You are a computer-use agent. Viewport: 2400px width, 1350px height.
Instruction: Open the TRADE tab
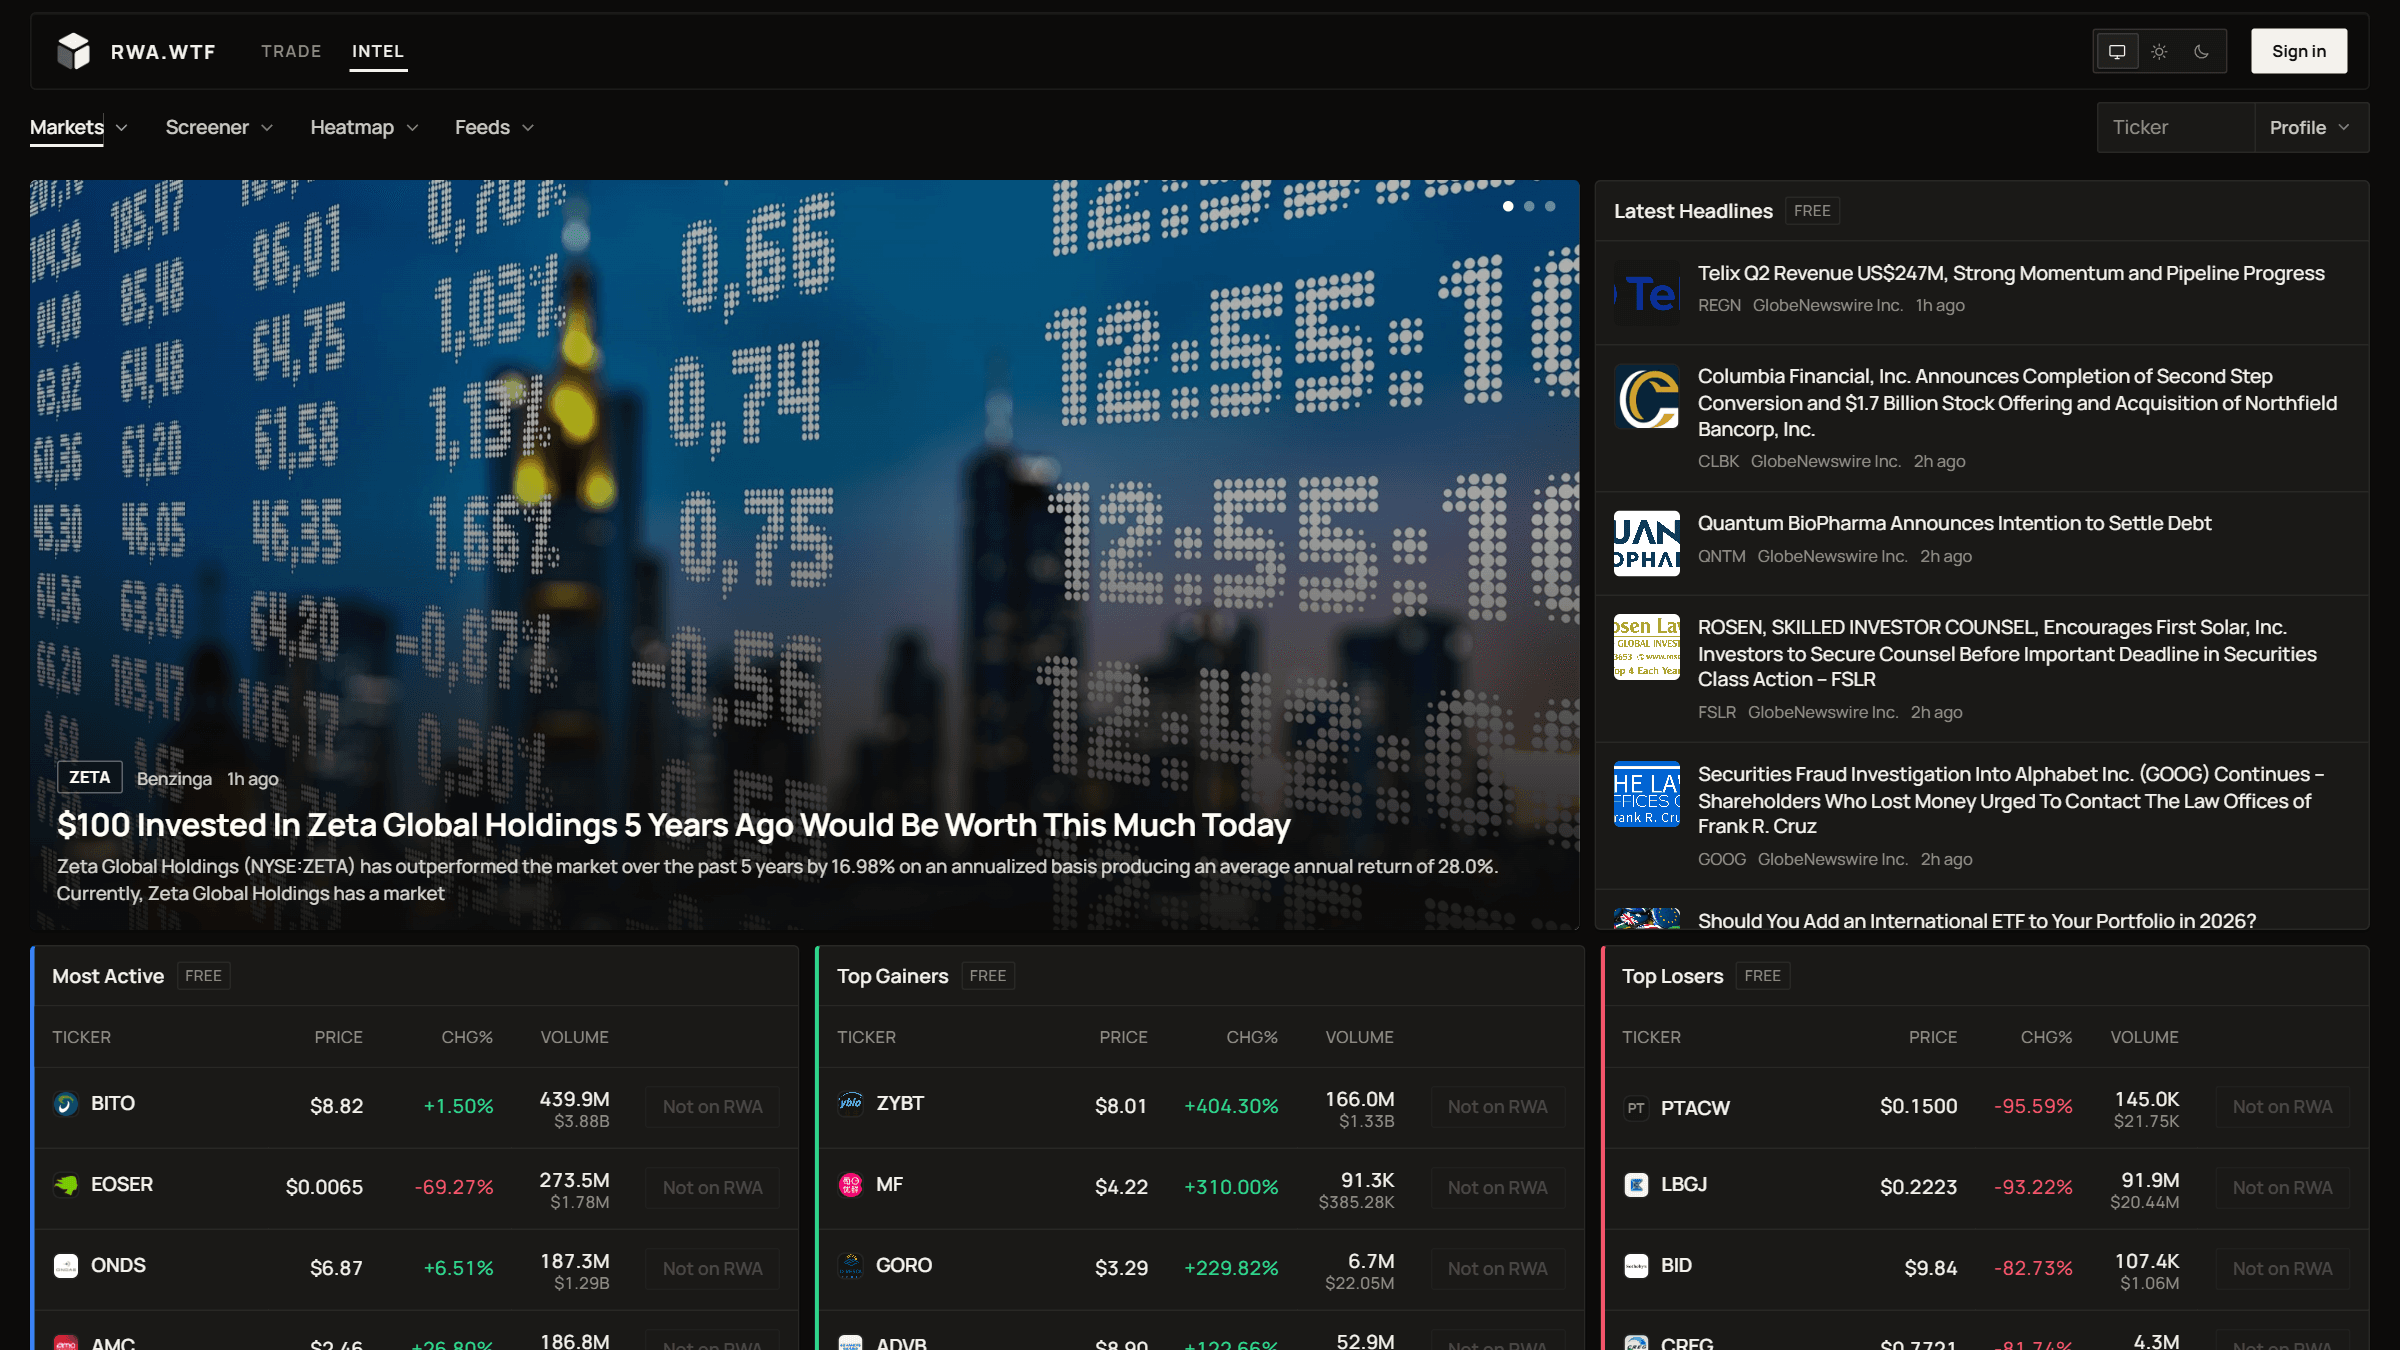[x=291, y=51]
